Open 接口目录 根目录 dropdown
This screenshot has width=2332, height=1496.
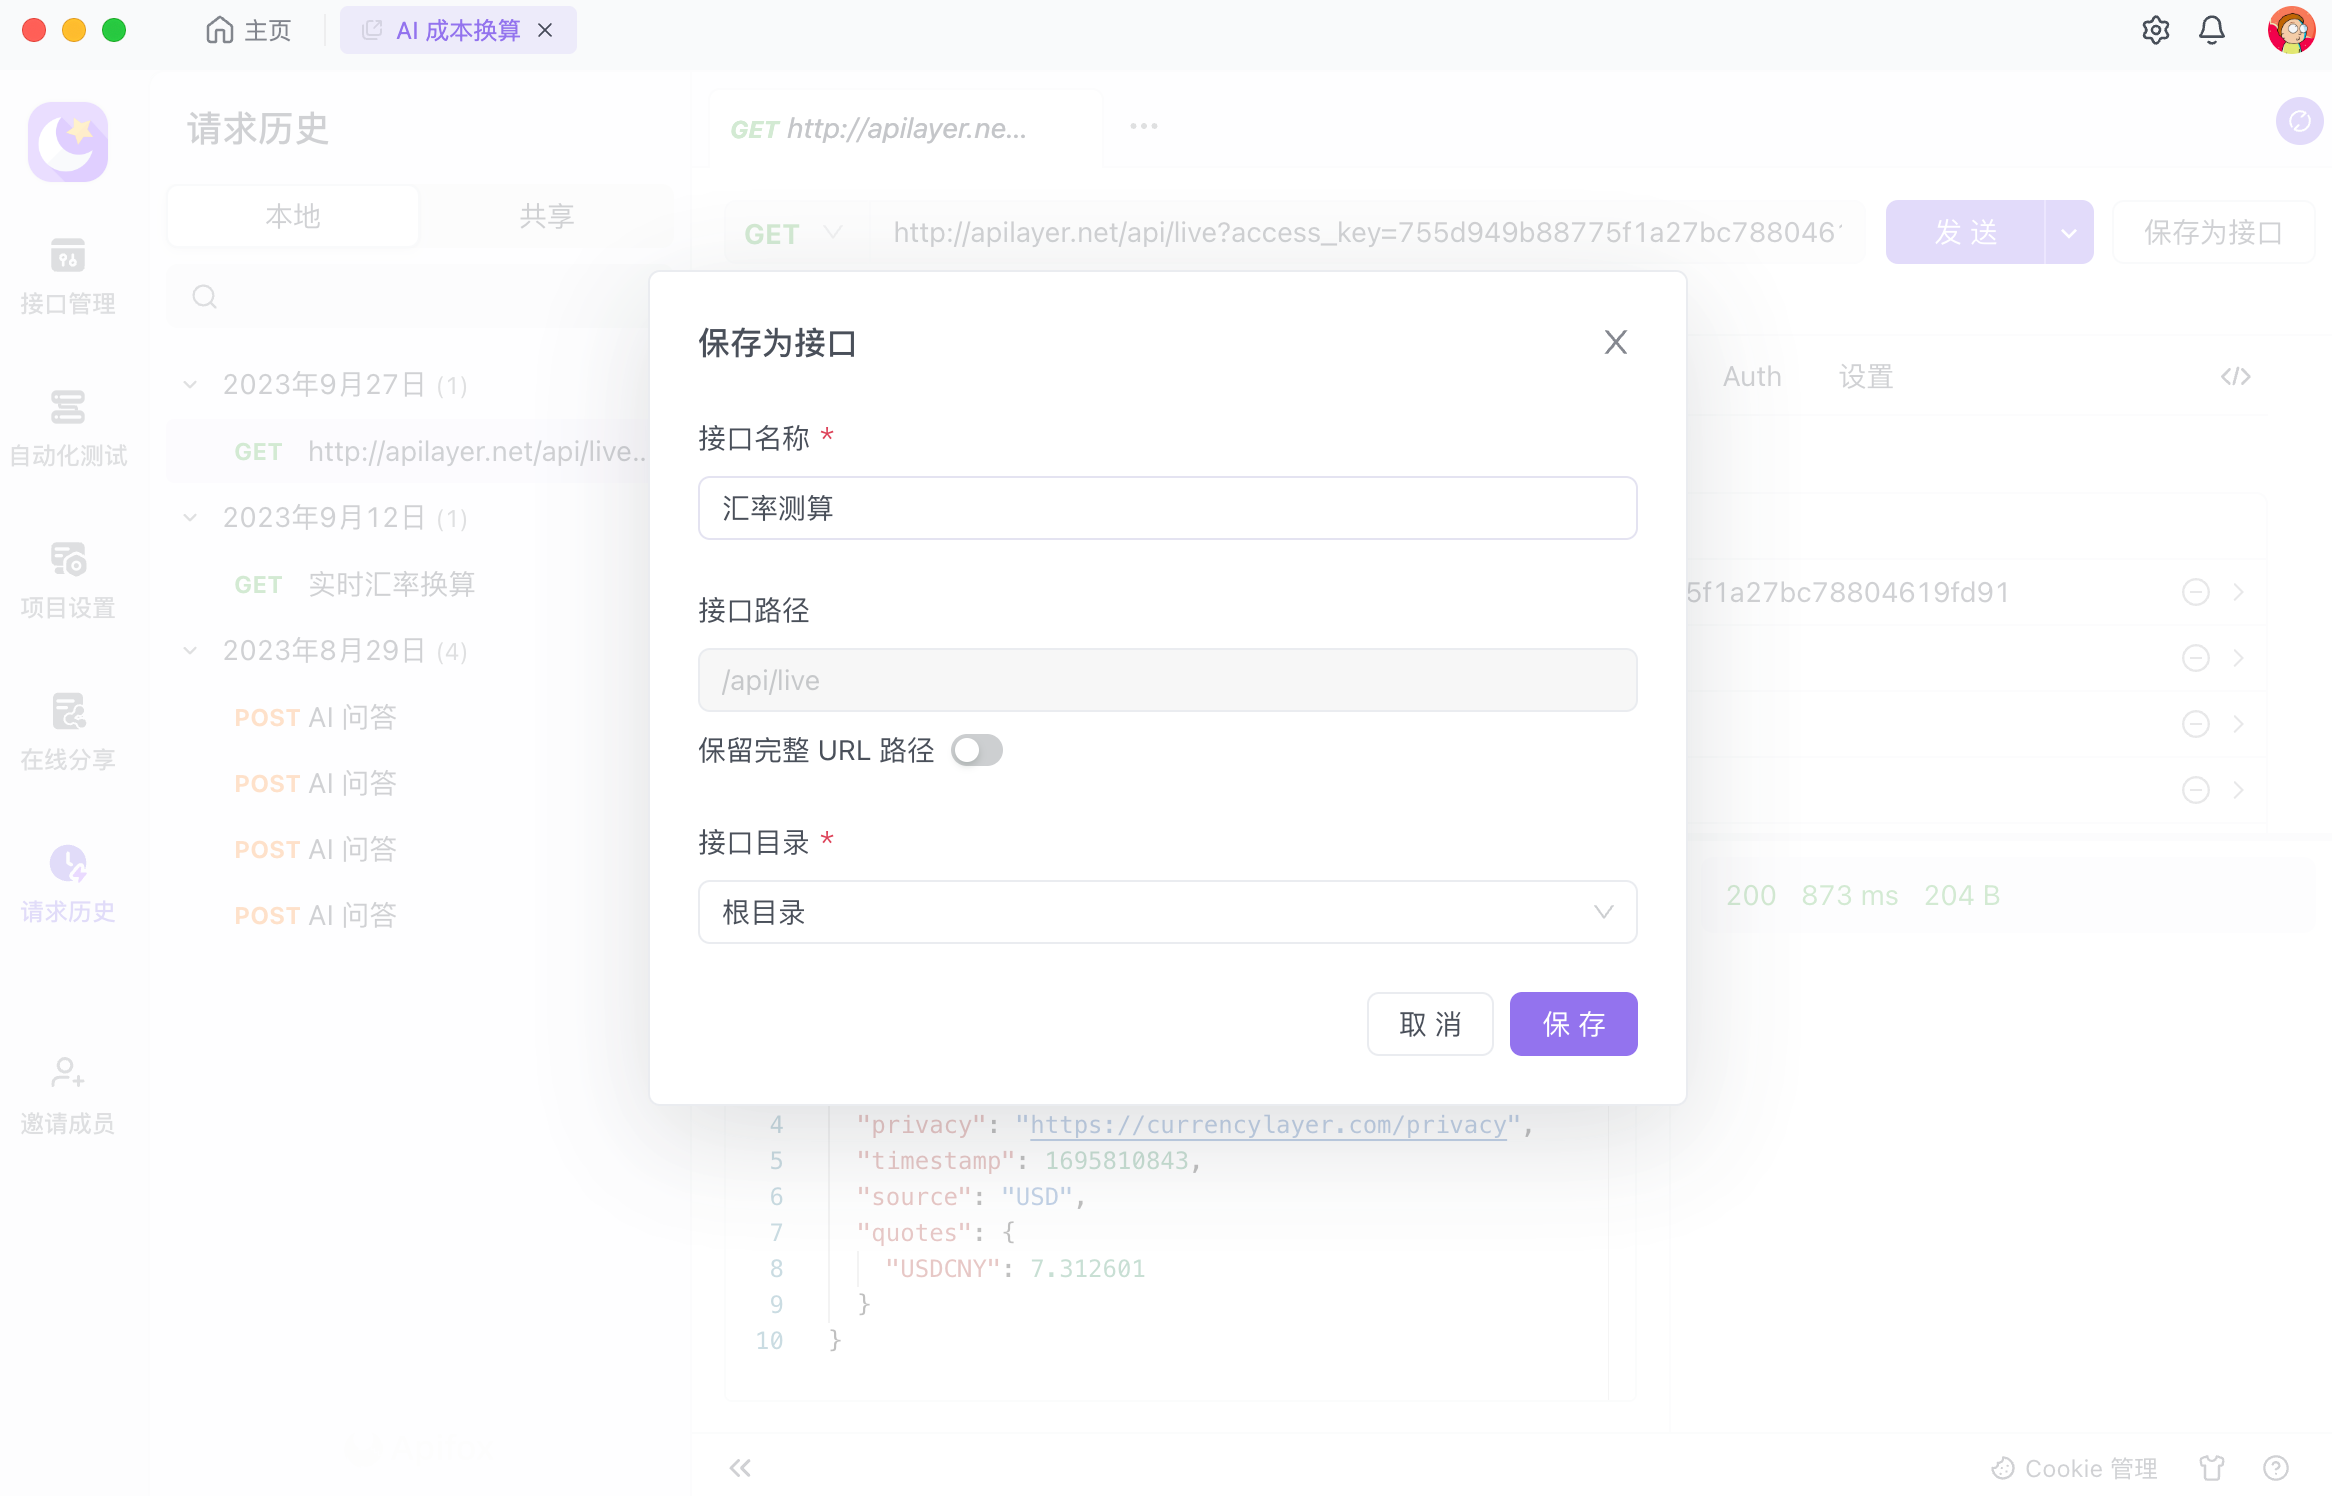point(1167,912)
